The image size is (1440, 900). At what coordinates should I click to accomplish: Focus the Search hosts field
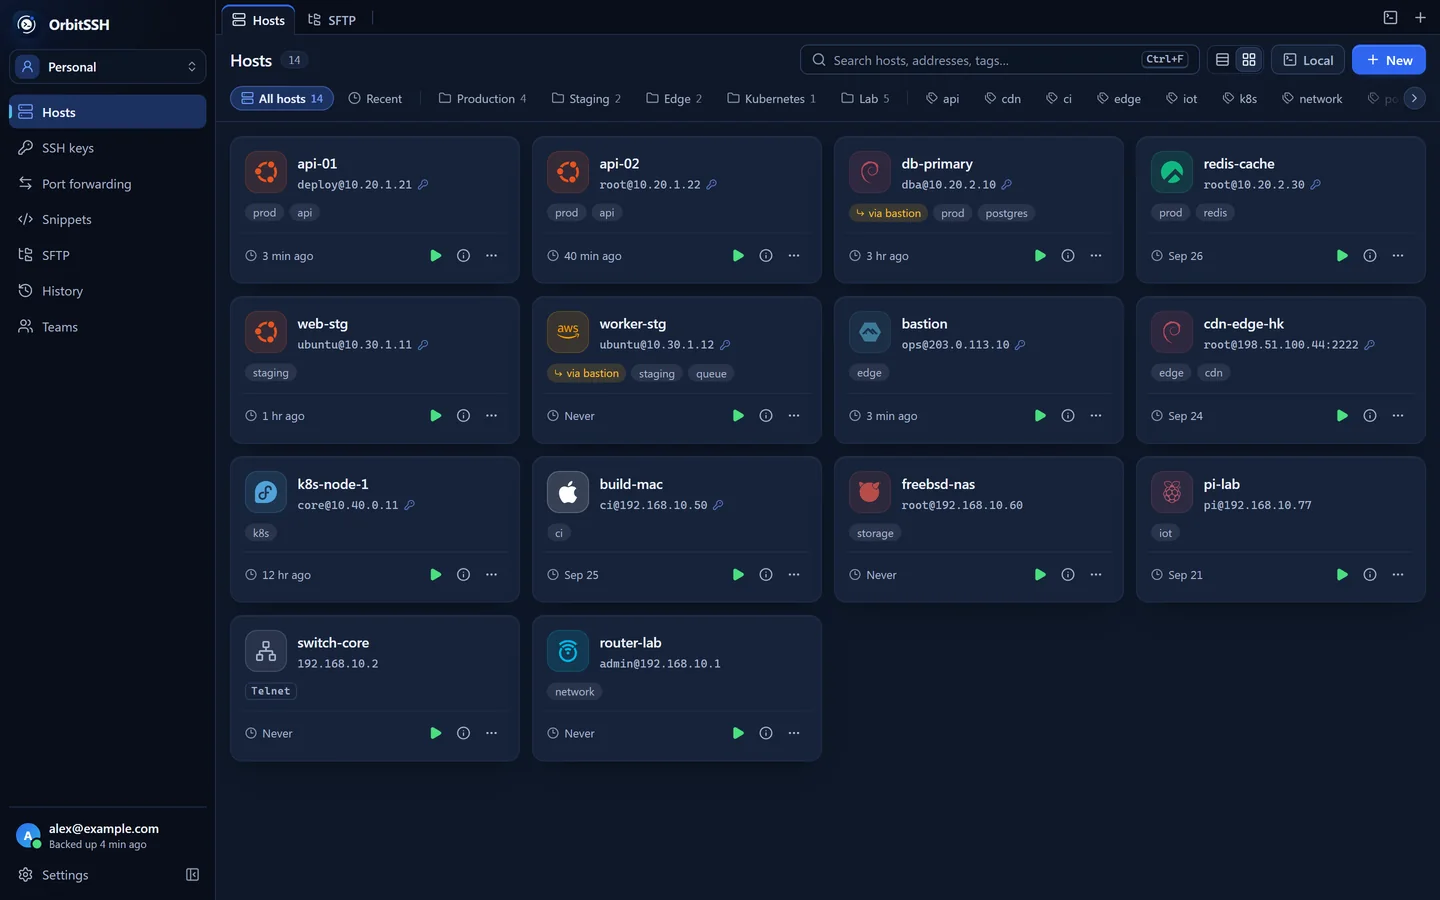999,60
